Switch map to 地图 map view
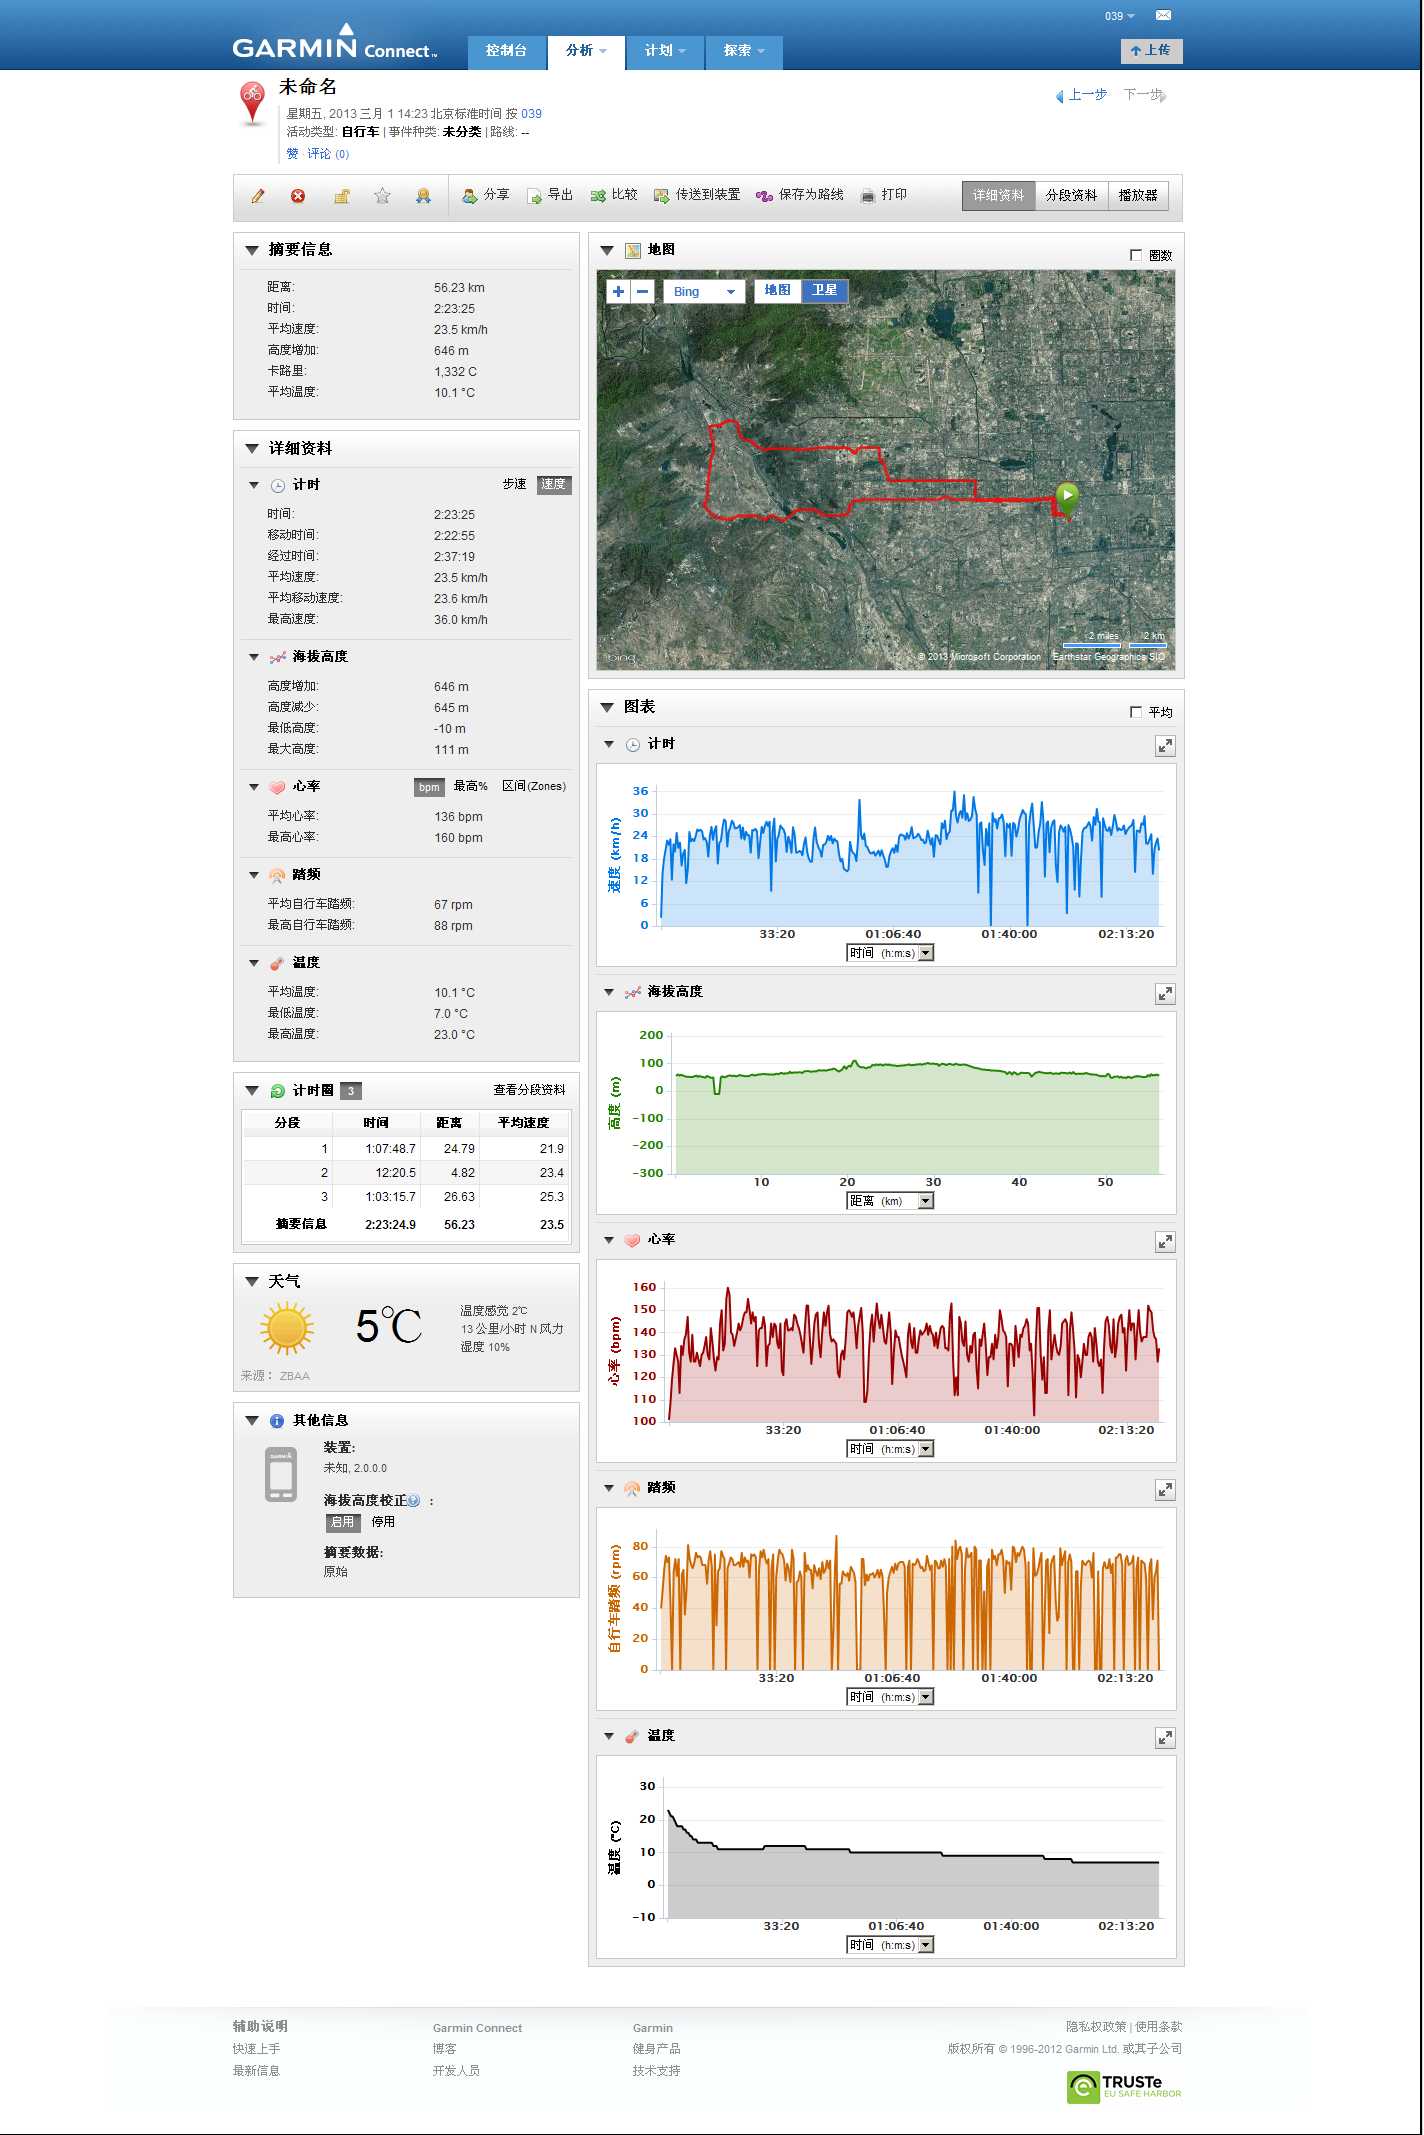Screen dimensions: 1424x2135 (777, 290)
